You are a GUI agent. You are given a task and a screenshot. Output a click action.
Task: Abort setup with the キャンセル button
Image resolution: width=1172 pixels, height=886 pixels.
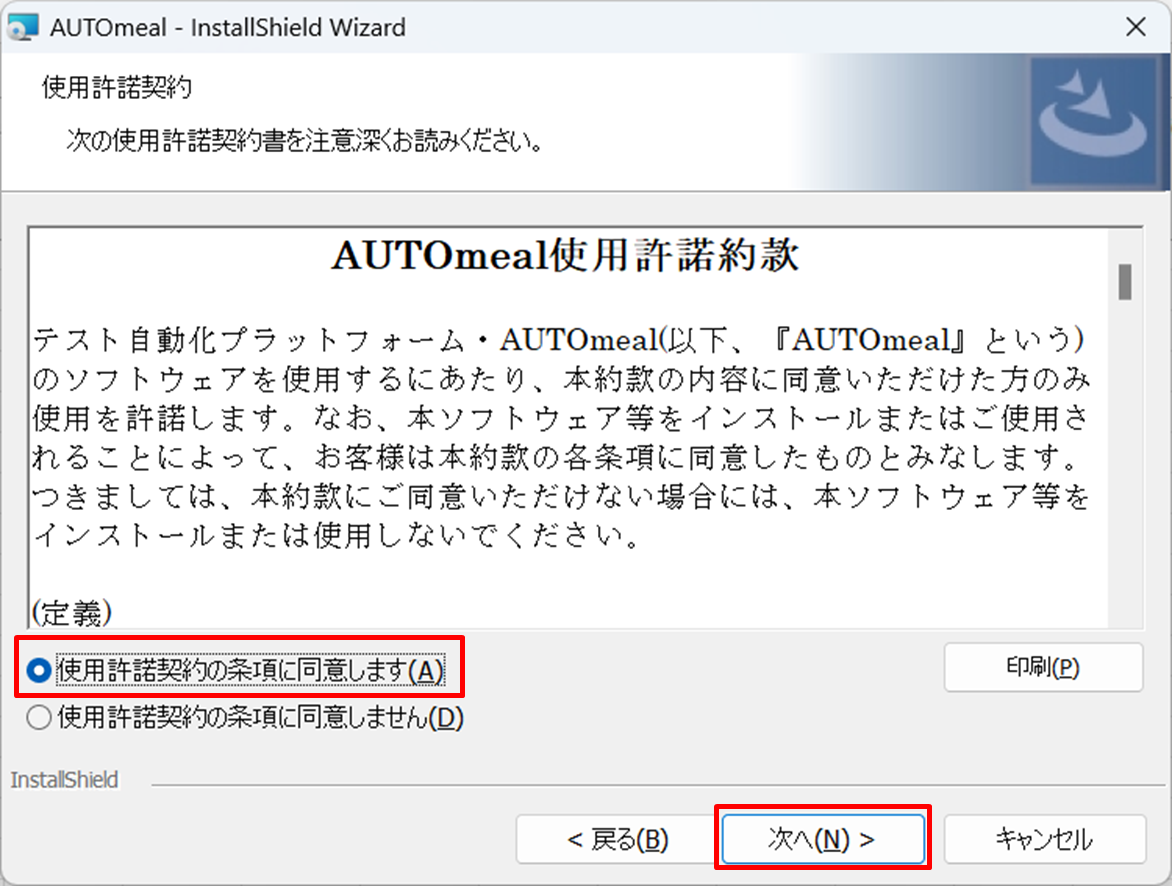(1044, 840)
